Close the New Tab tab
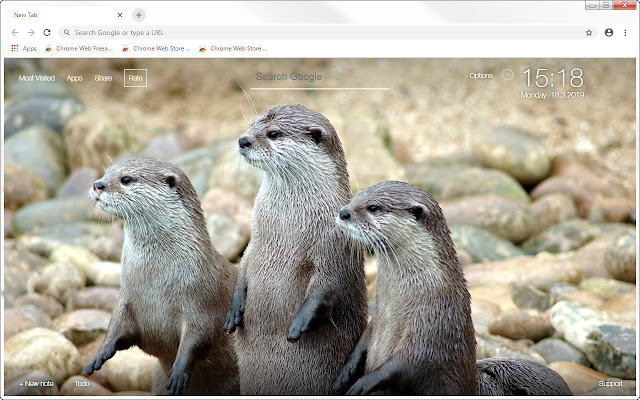Screen dimensions: 640x400 pos(120,15)
